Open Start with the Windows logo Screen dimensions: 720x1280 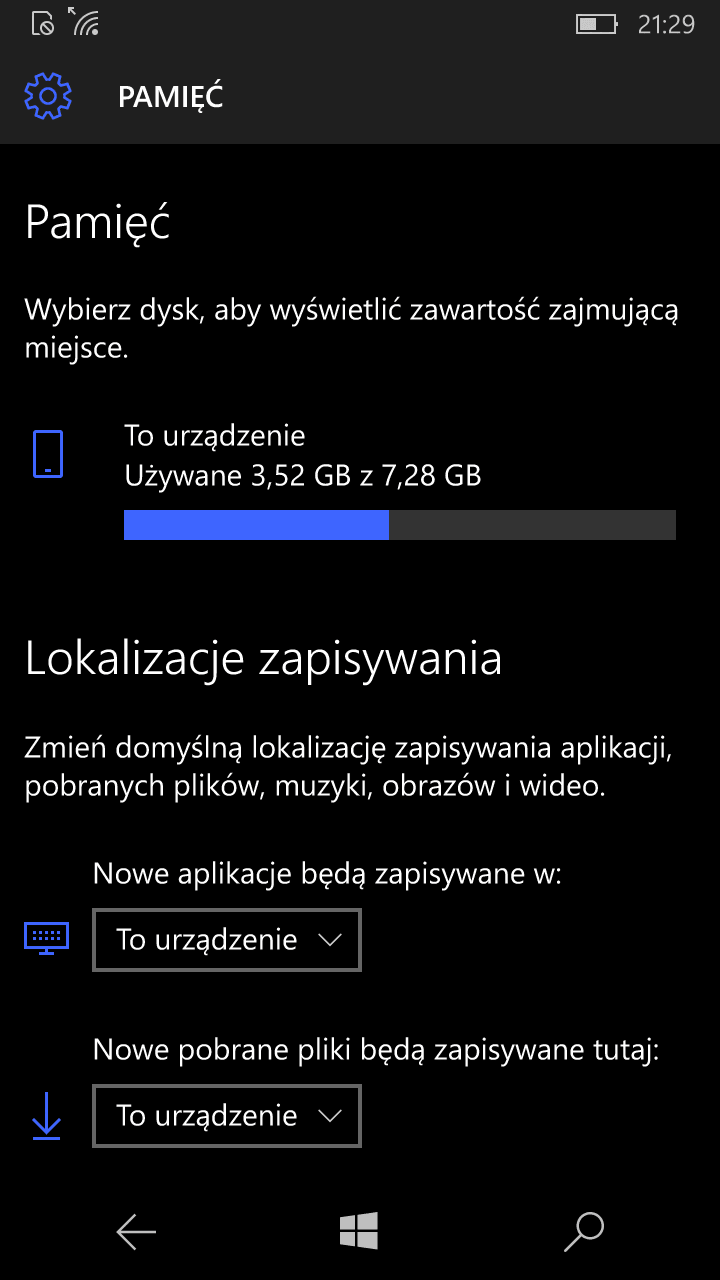tap(359, 1231)
